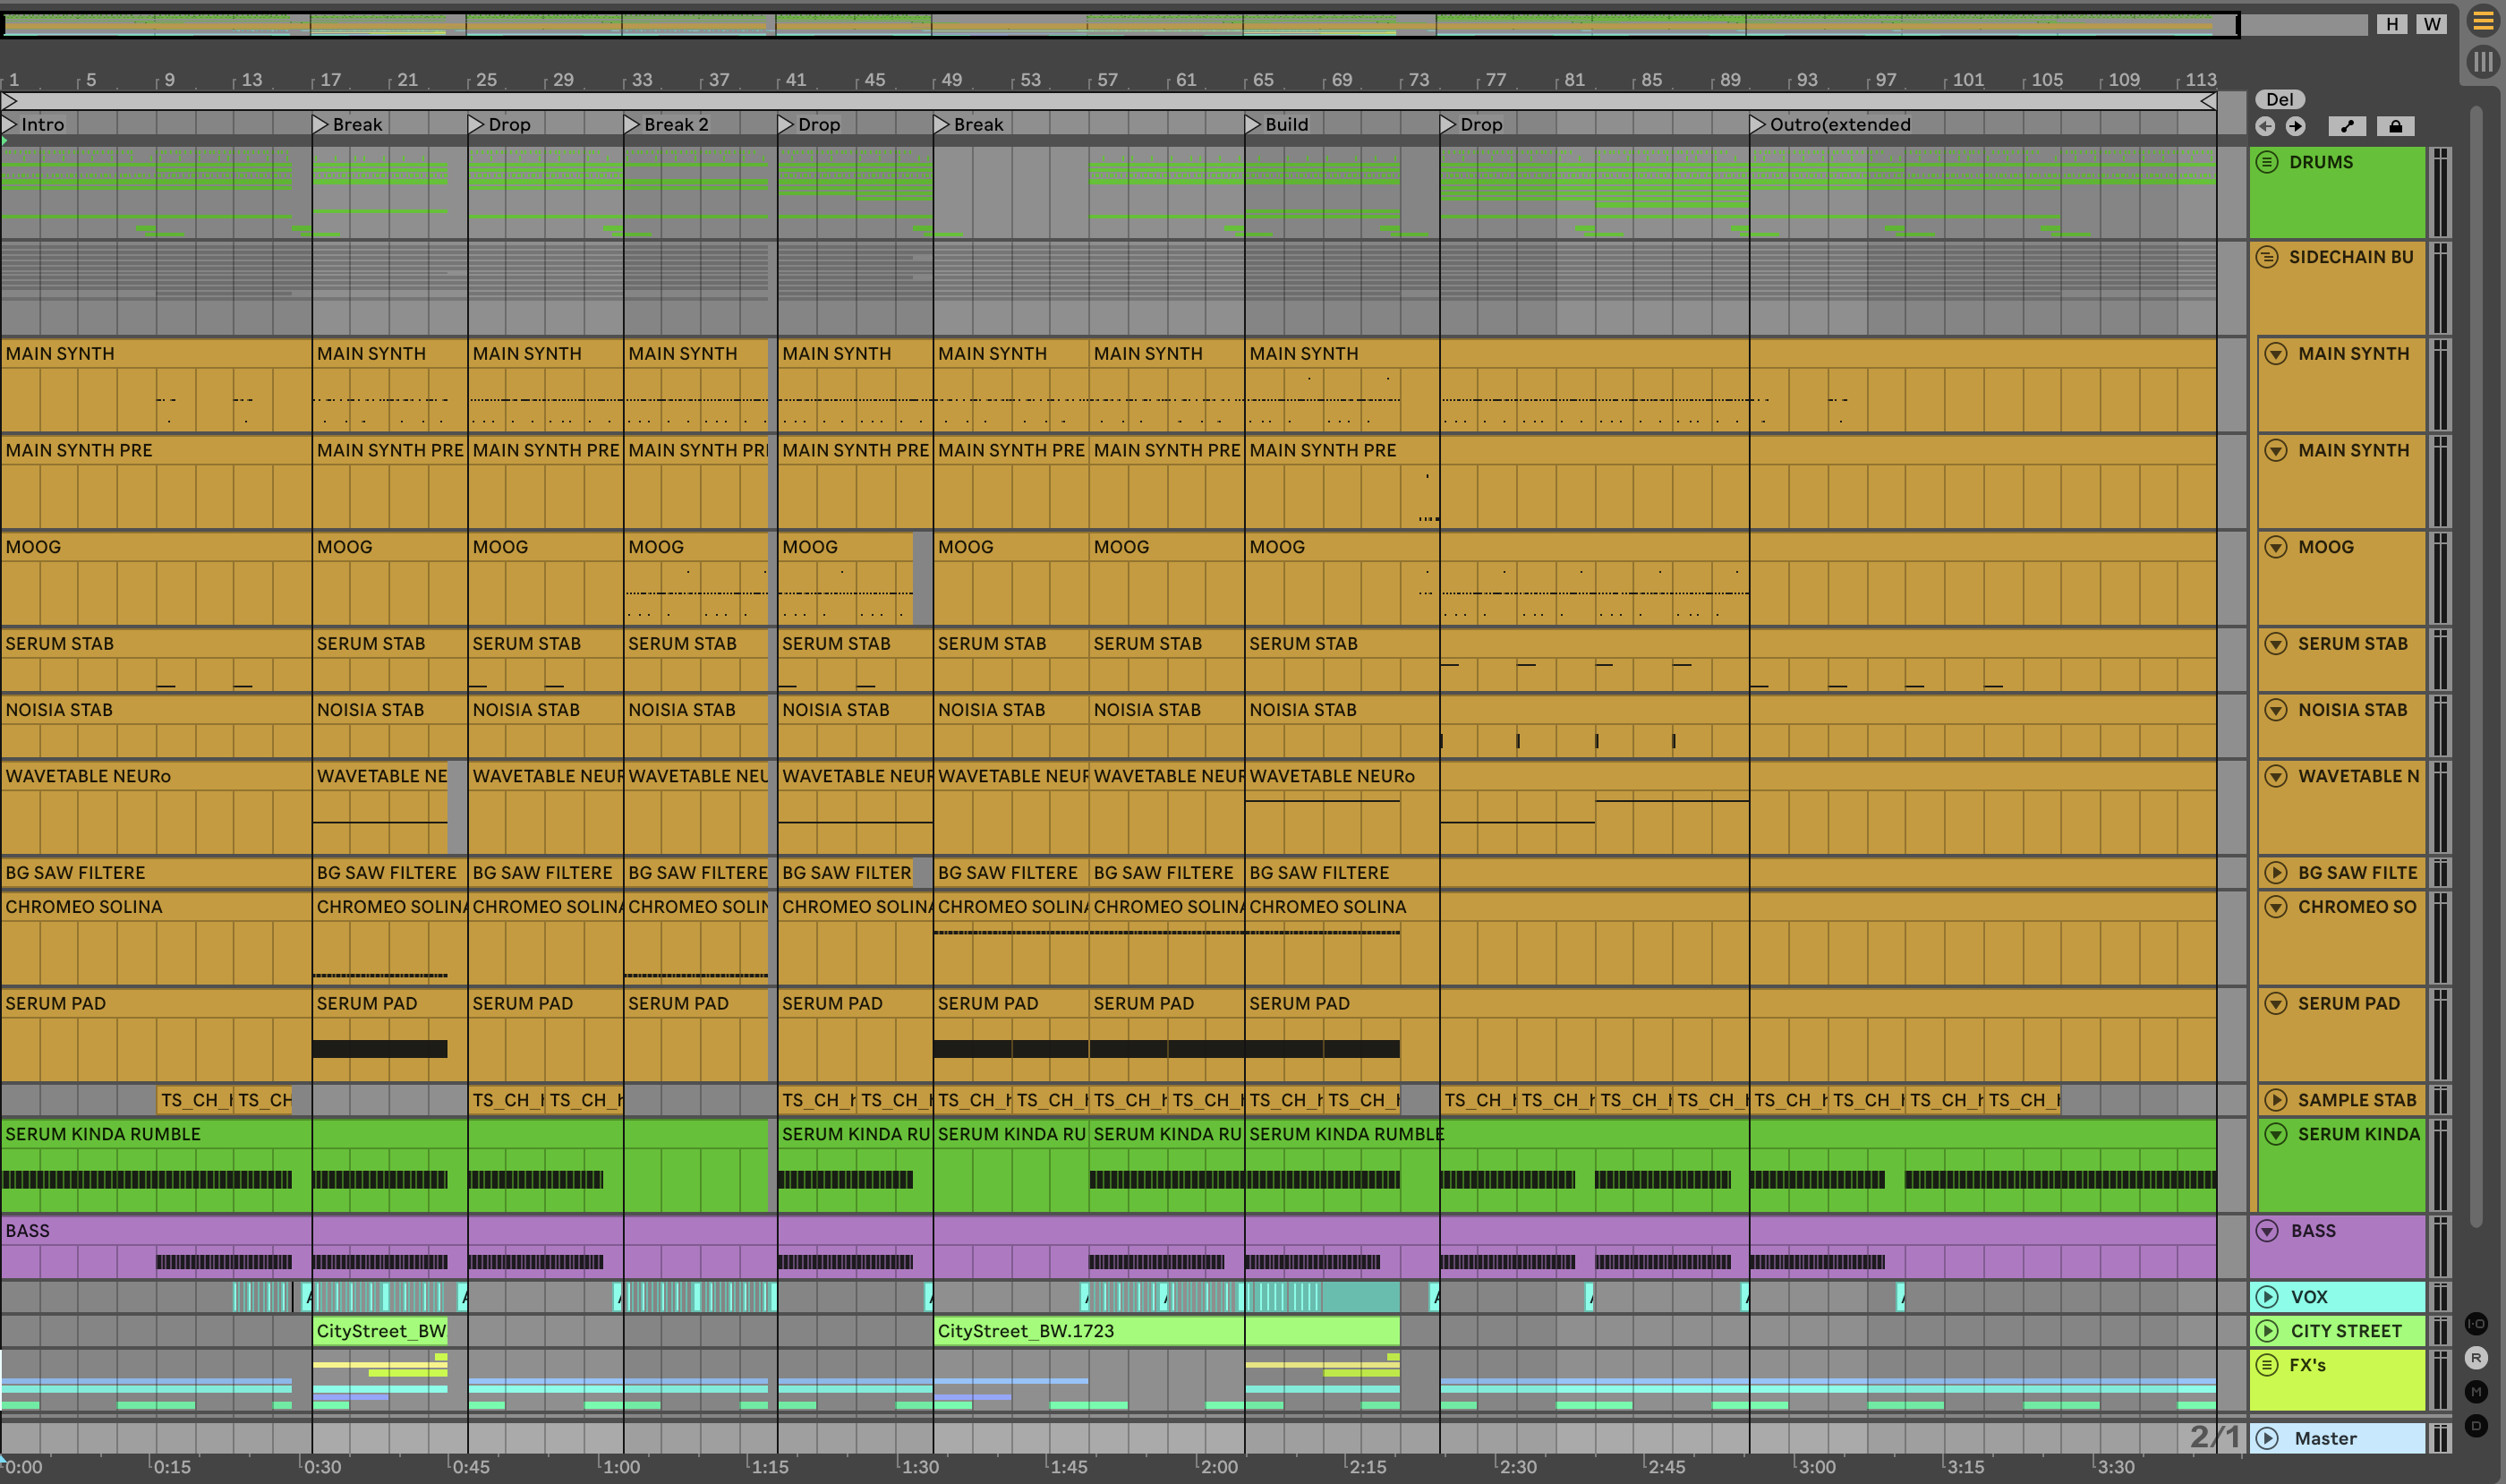Image resolution: width=2506 pixels, height=1484 pixels.
Task: Click the H optimize height button
Action: [x=2392, y=24]
